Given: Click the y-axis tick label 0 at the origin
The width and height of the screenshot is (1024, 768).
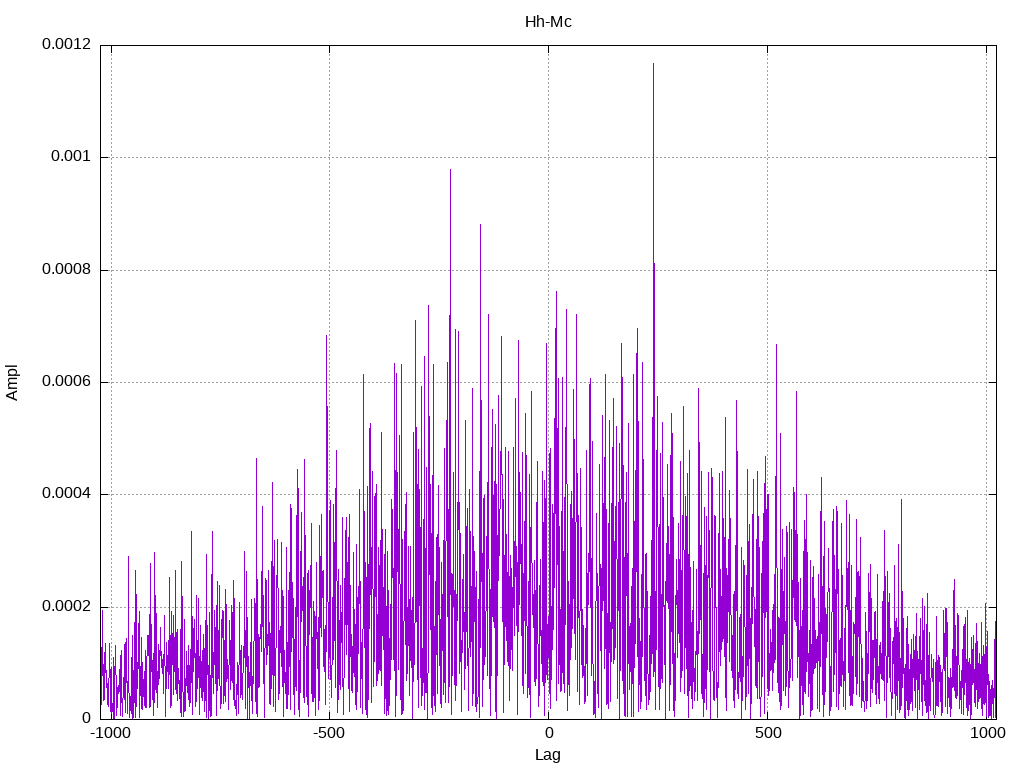Looking at the screenshot, I should (x=86, y=718).
